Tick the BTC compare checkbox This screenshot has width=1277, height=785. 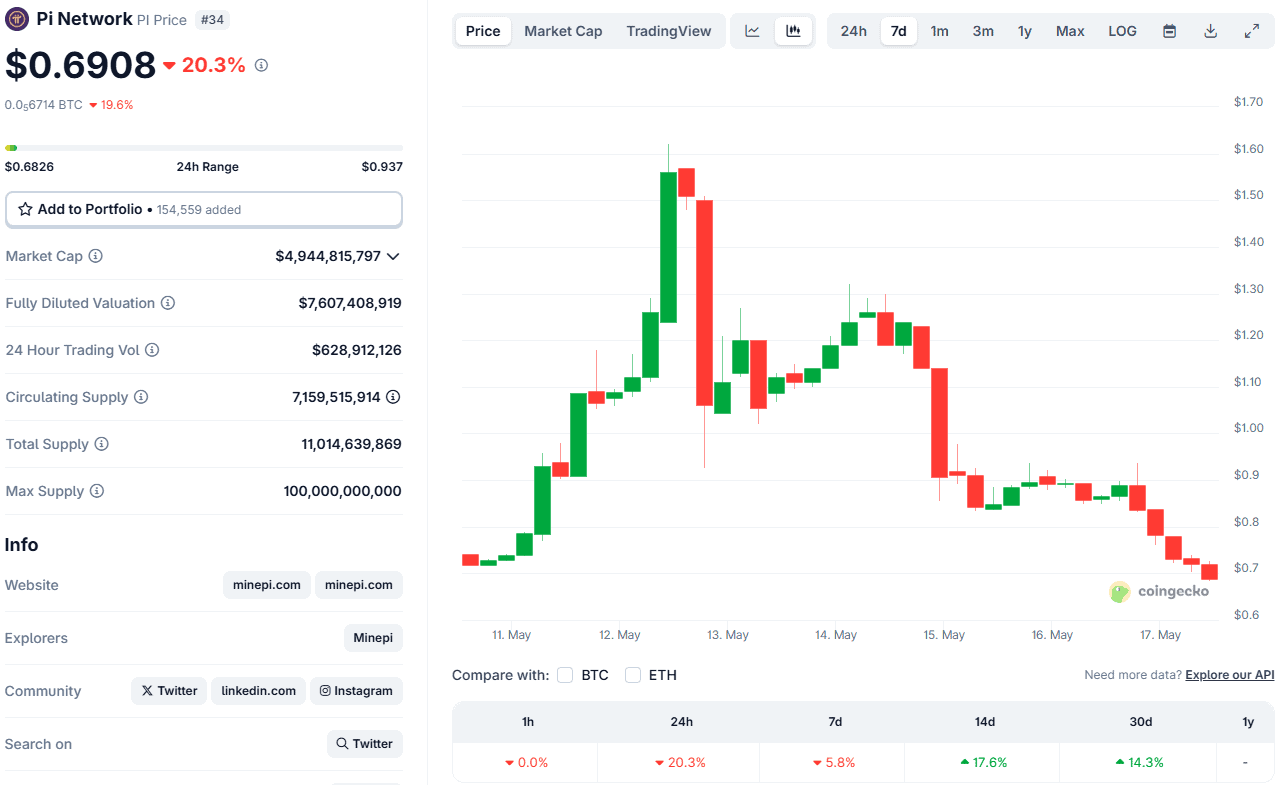[x=565, y=675]
